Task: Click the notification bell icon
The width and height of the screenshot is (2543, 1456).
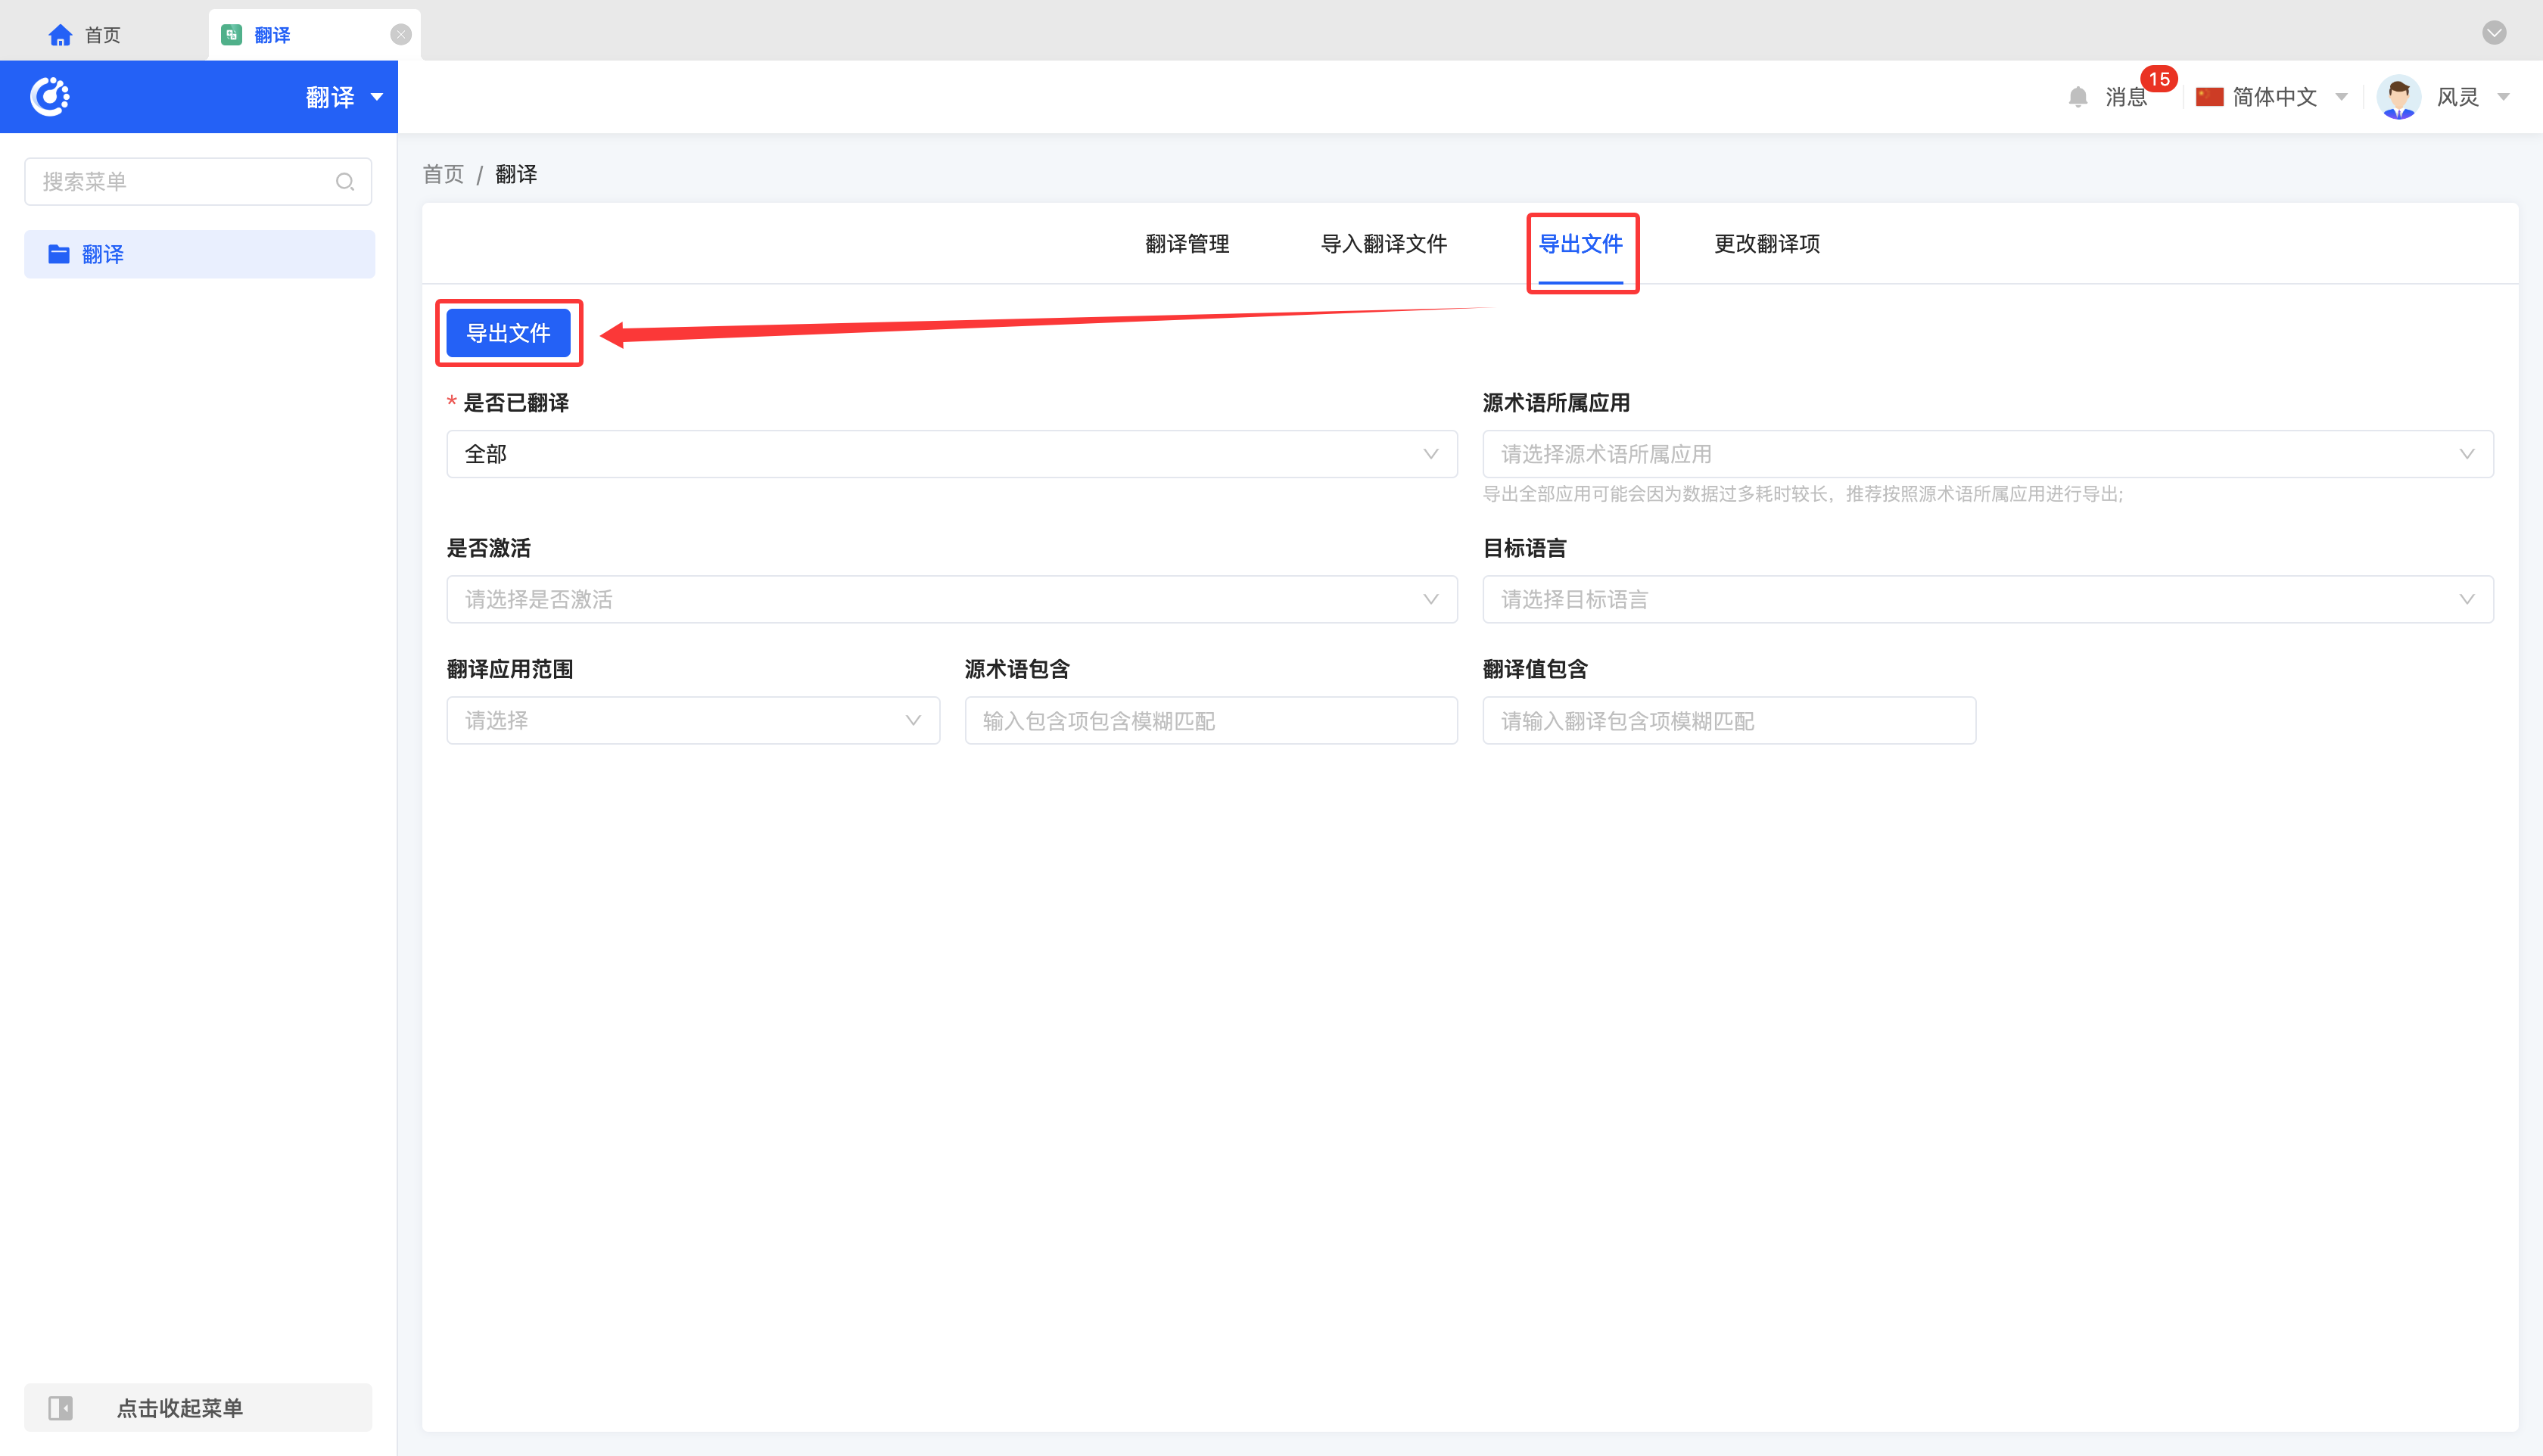Action: click(2078, 97)
